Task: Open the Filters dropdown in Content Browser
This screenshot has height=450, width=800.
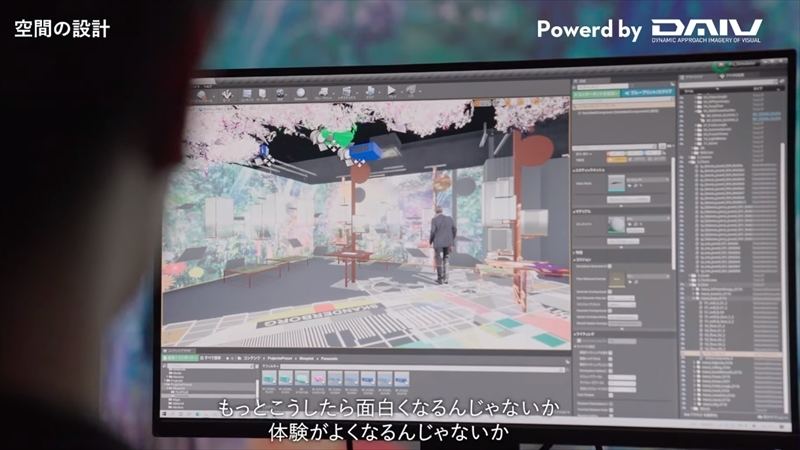Action: click(x=270, y=366)
